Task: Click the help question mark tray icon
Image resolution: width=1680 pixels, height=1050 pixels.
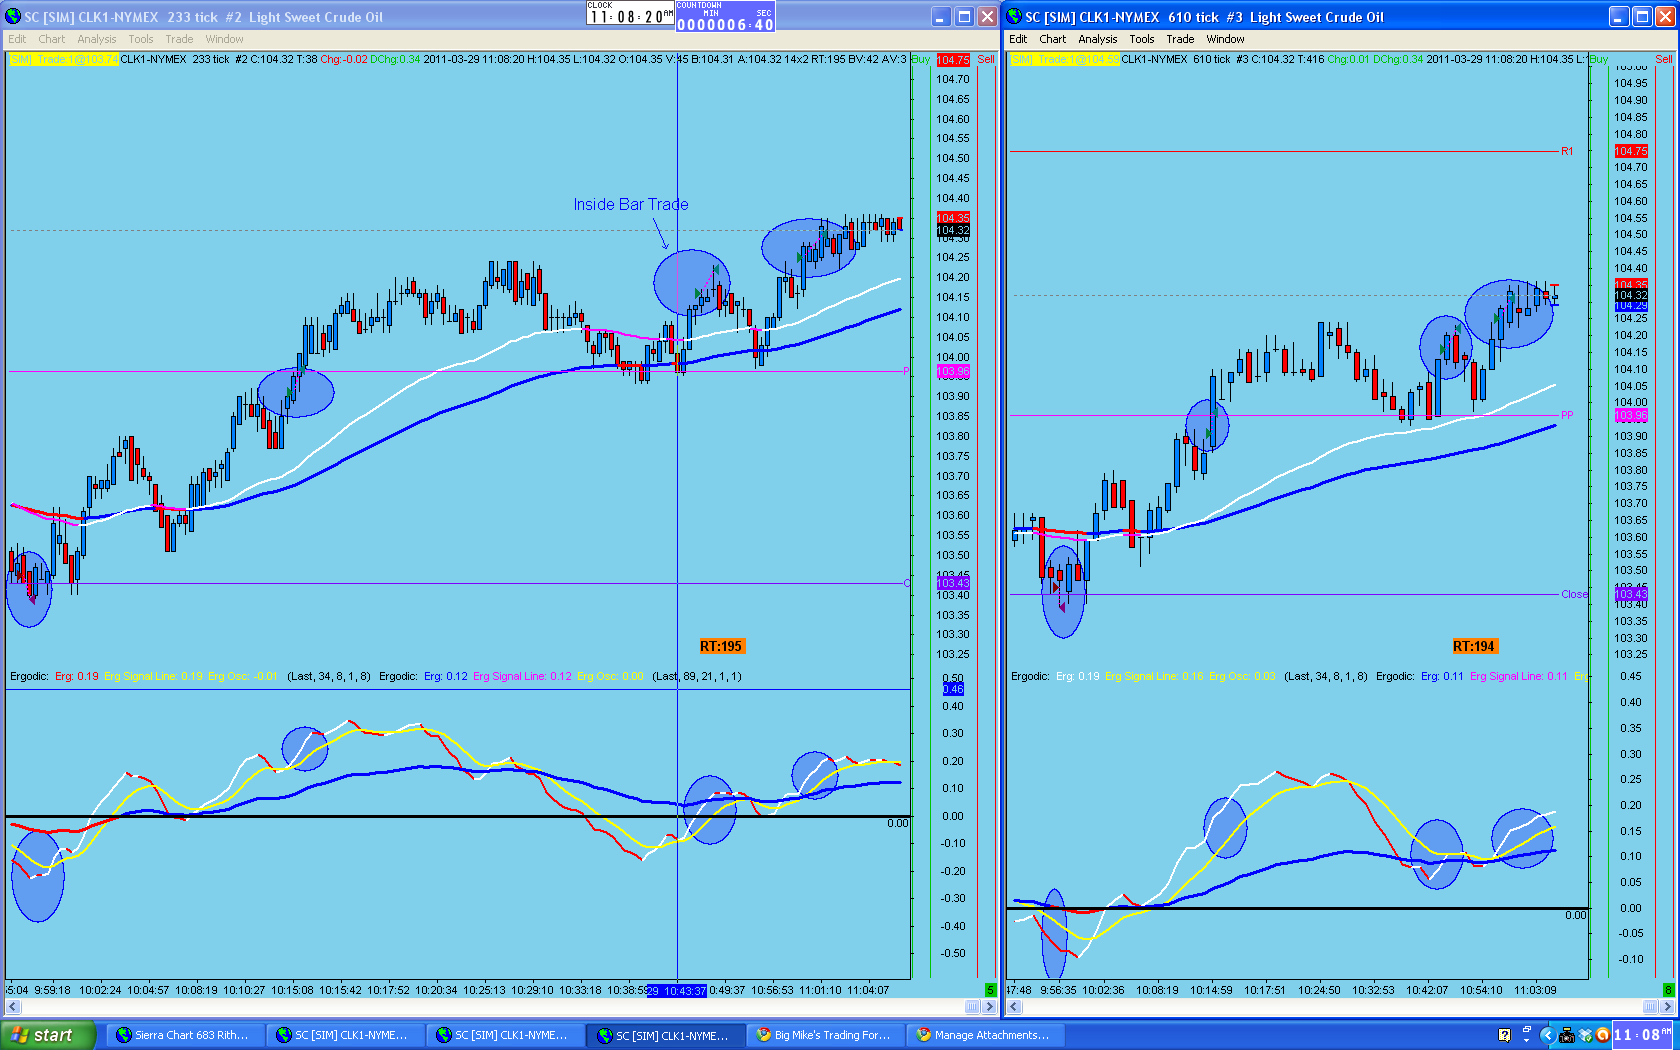Action: click(1504, 1035)
